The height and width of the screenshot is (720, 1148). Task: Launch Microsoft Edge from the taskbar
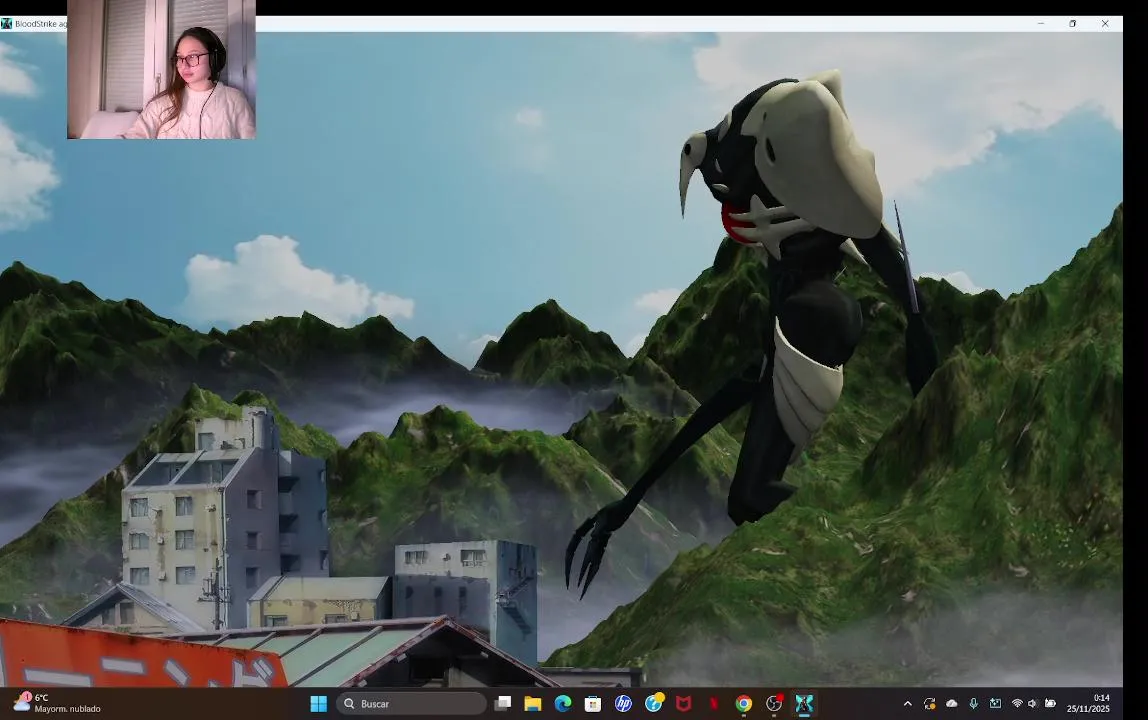563,704
